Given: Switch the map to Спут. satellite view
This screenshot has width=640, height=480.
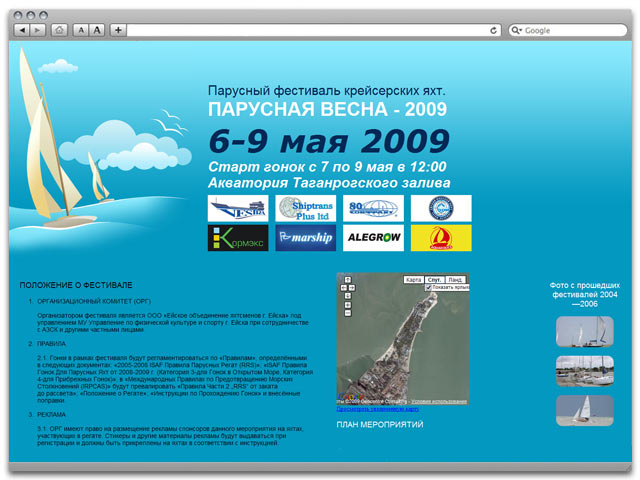Looking at the screenshot, I should click(434, 280).
